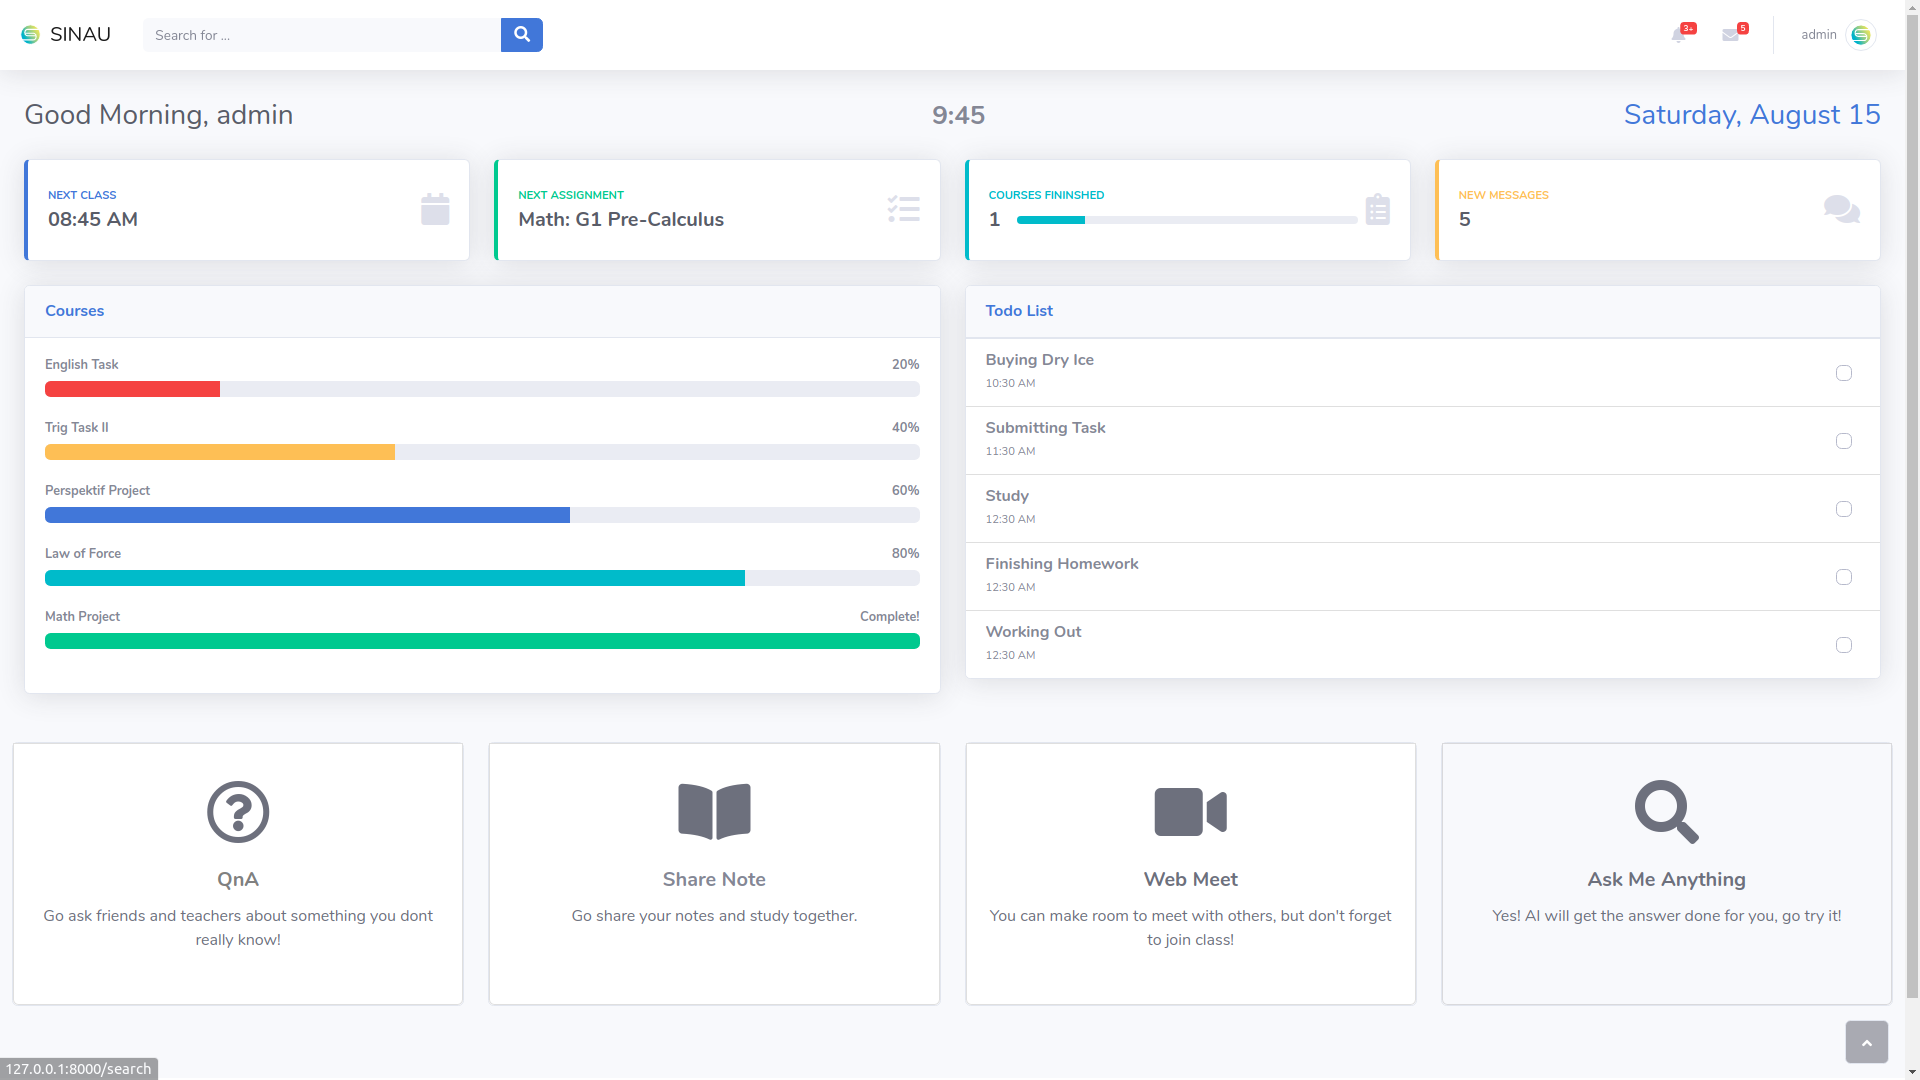
Task: Click the Next Class calendar icon
Action: 435,209
